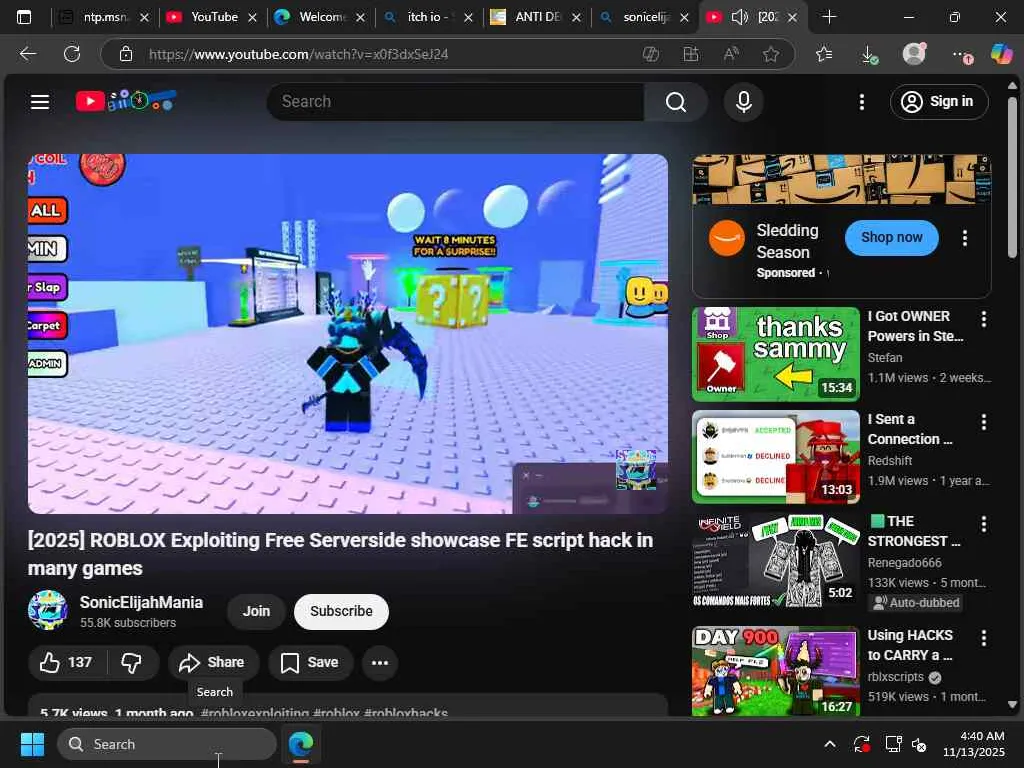This screenshot has width=1024, height=768.
Task: Click the address bar URL
Action: click(x=298, y=54)
